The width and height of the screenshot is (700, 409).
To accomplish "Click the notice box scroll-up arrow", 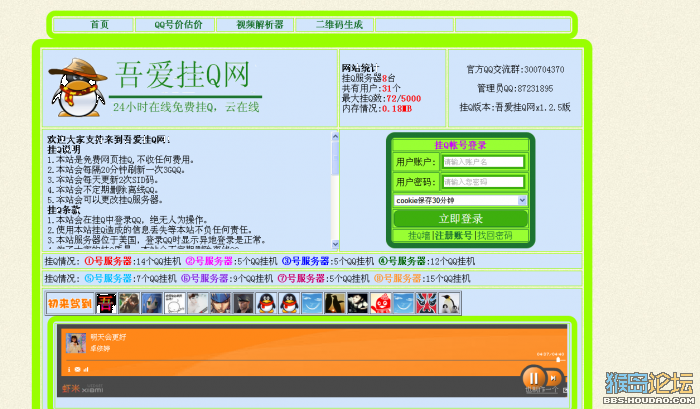I will coord(335,136).
